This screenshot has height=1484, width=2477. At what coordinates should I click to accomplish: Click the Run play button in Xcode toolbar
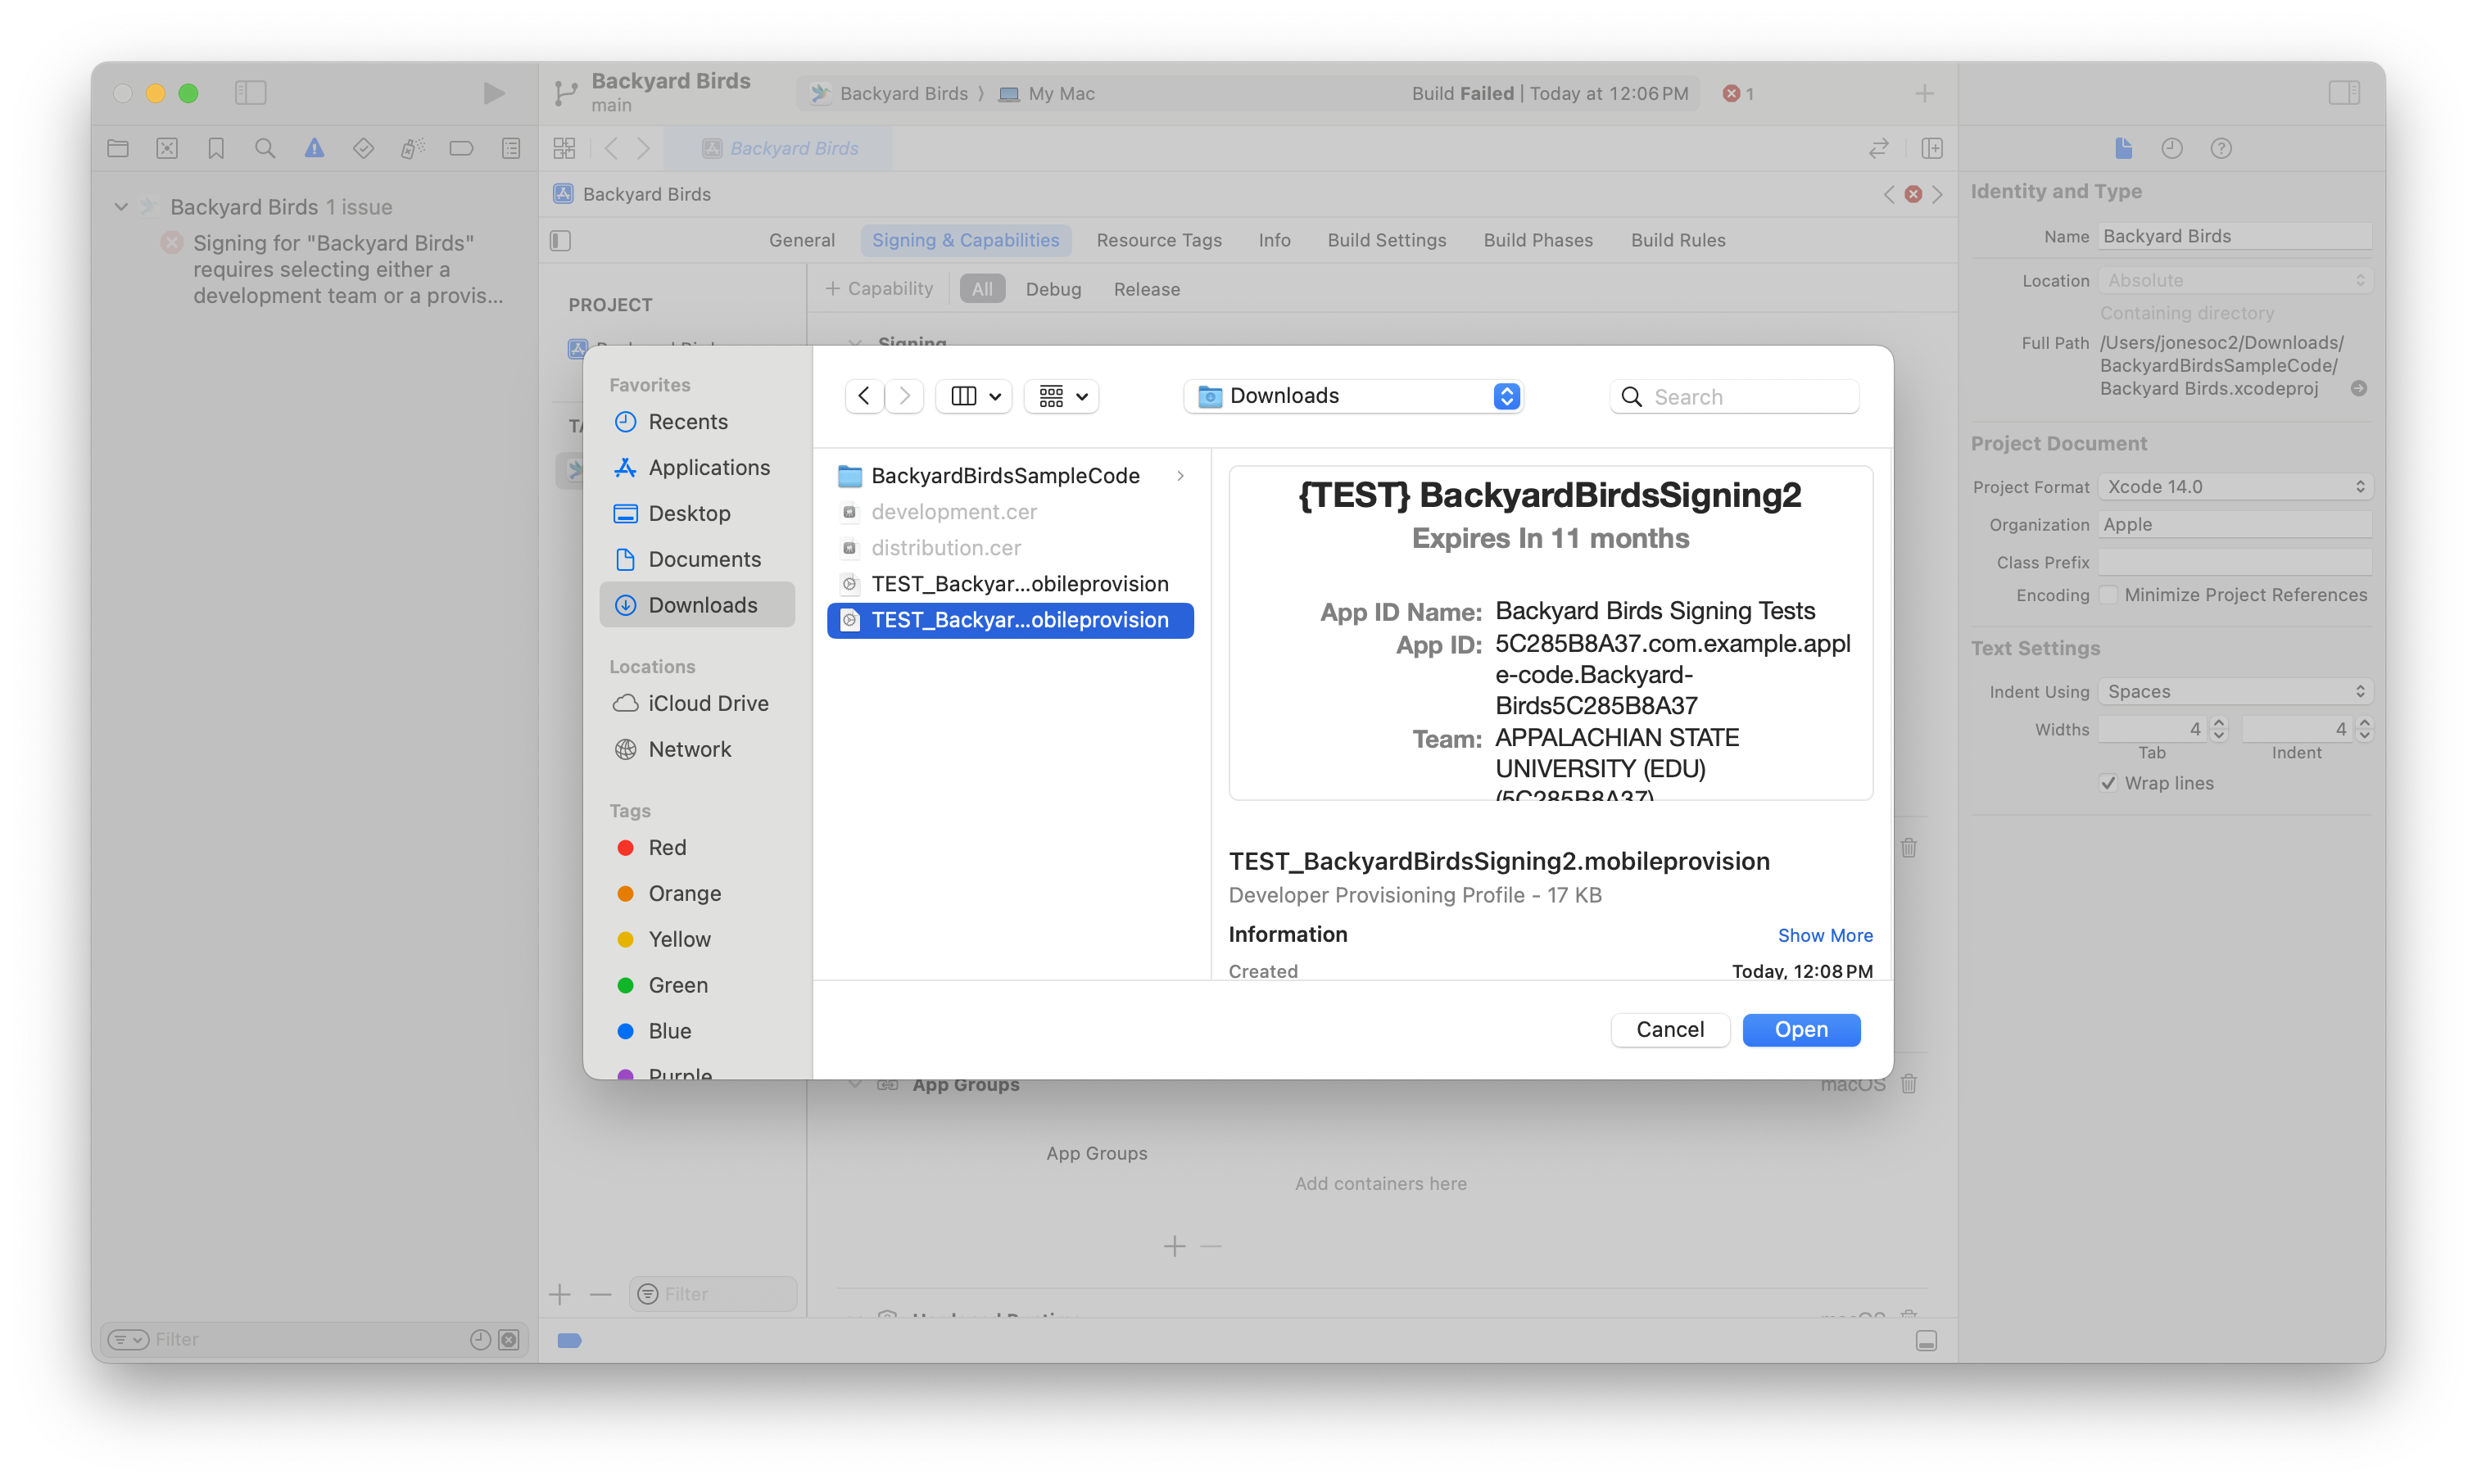coord(493,93)
